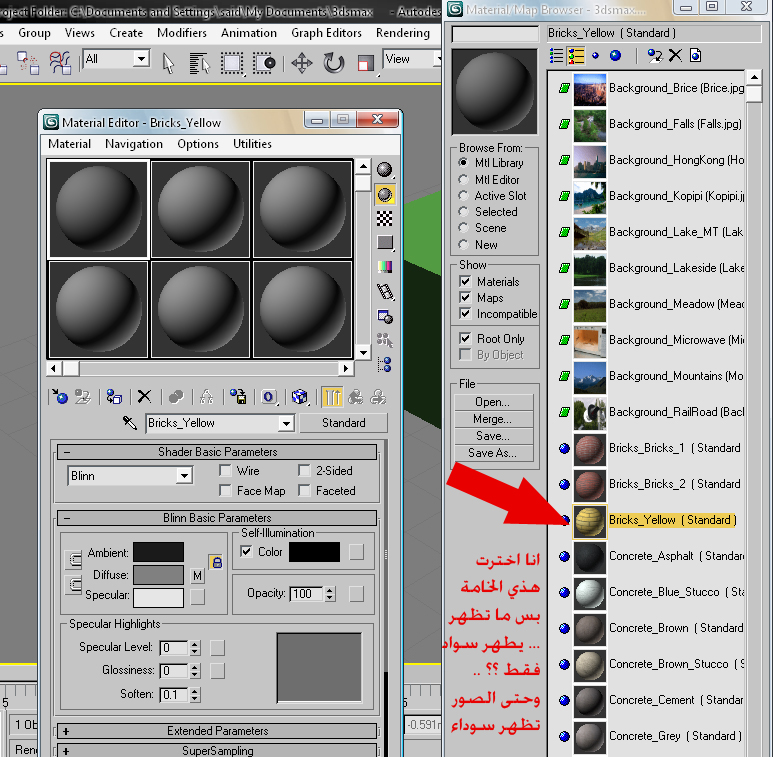Open the Navigation menu
Image resolution: width=773 pixels, height=757 pixels.
tap(134, 144)
